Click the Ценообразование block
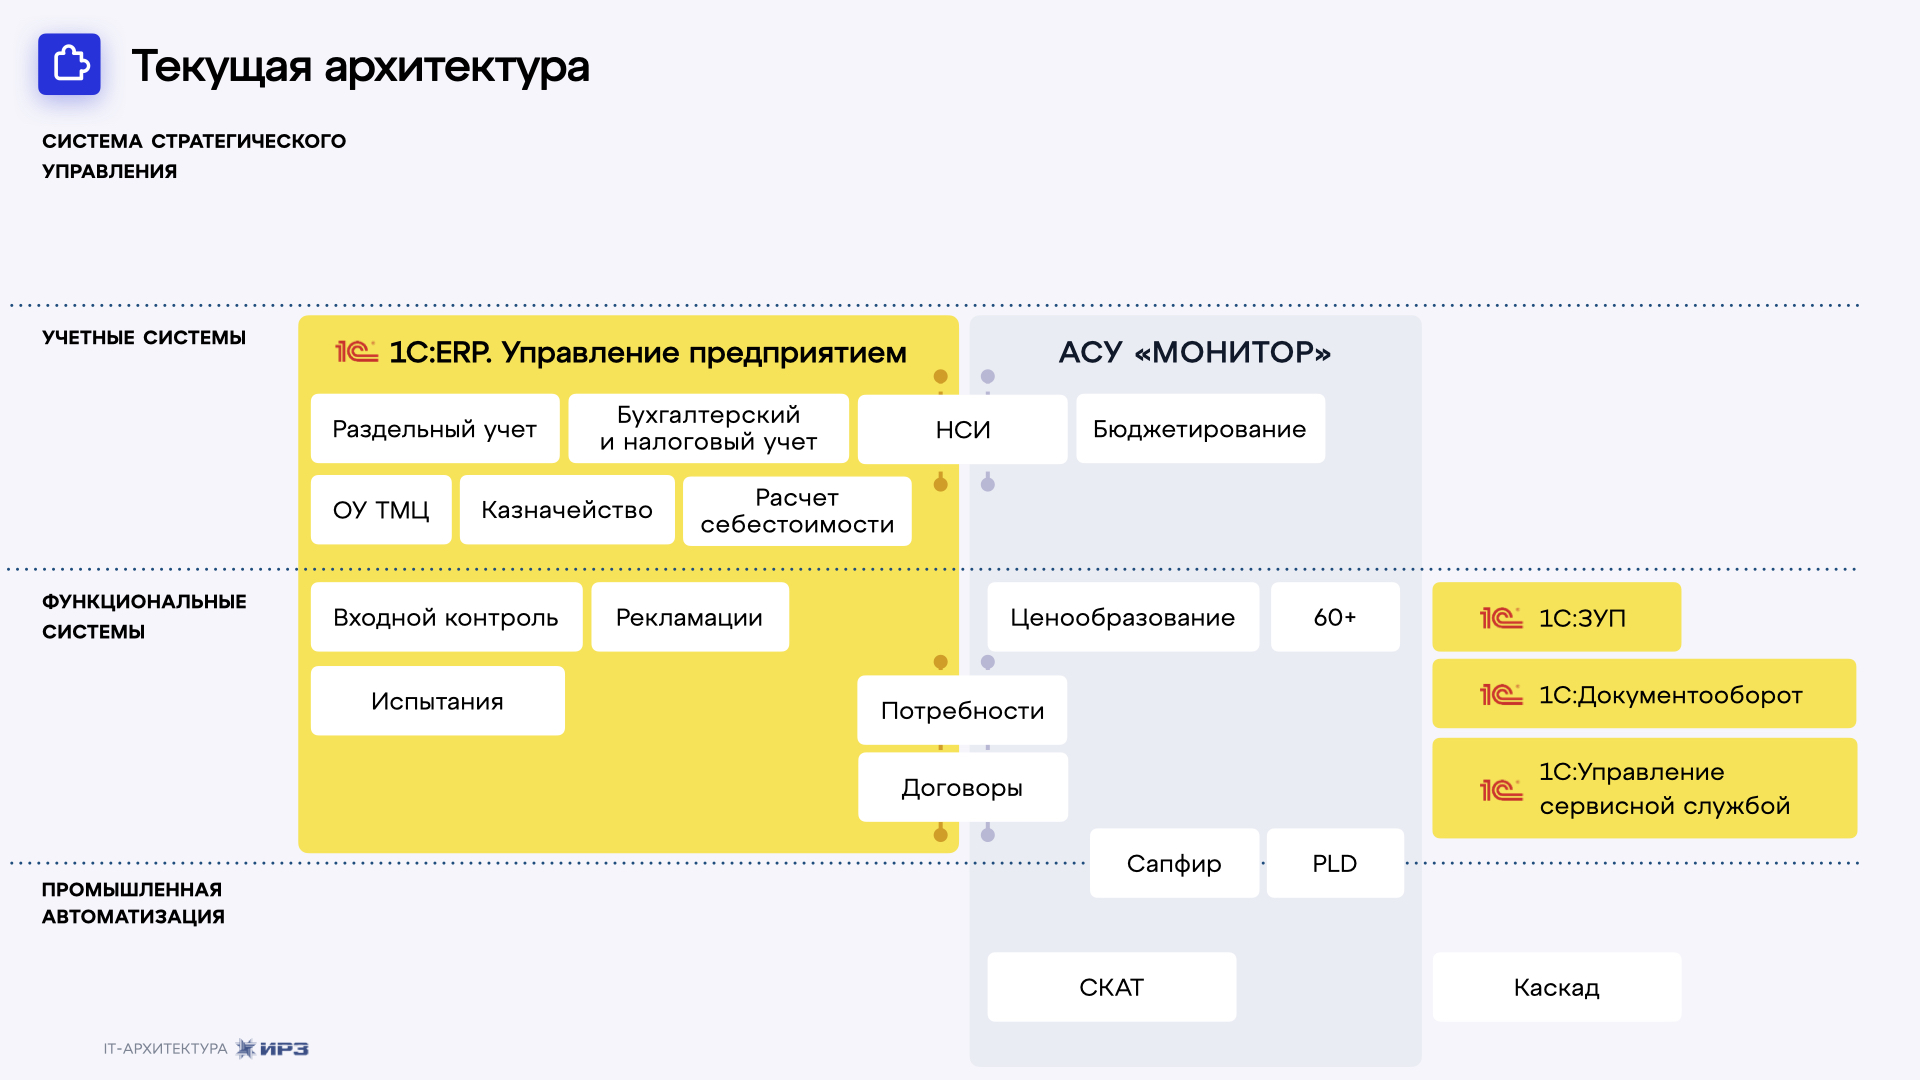This screenshot has height=1080, width=1920. coord(1123,617)
